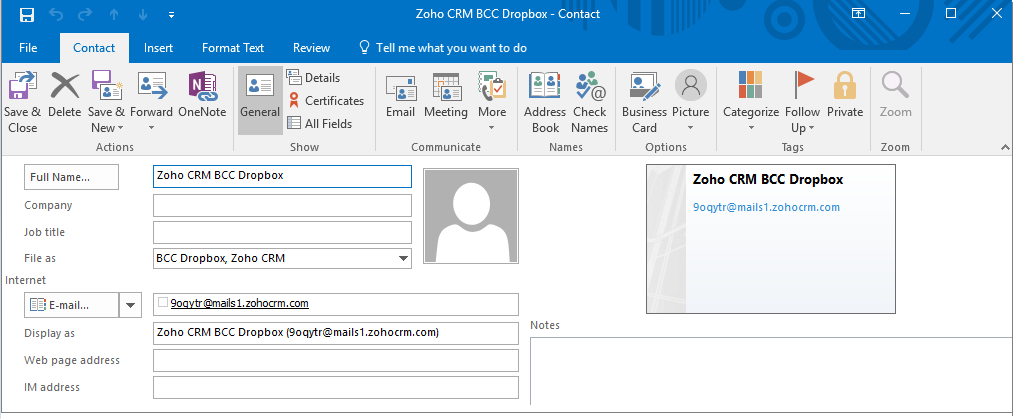The width and height of the screenshot is (1016, 419).
Task: Send contact to OneNote
Action: coord(202,96)
